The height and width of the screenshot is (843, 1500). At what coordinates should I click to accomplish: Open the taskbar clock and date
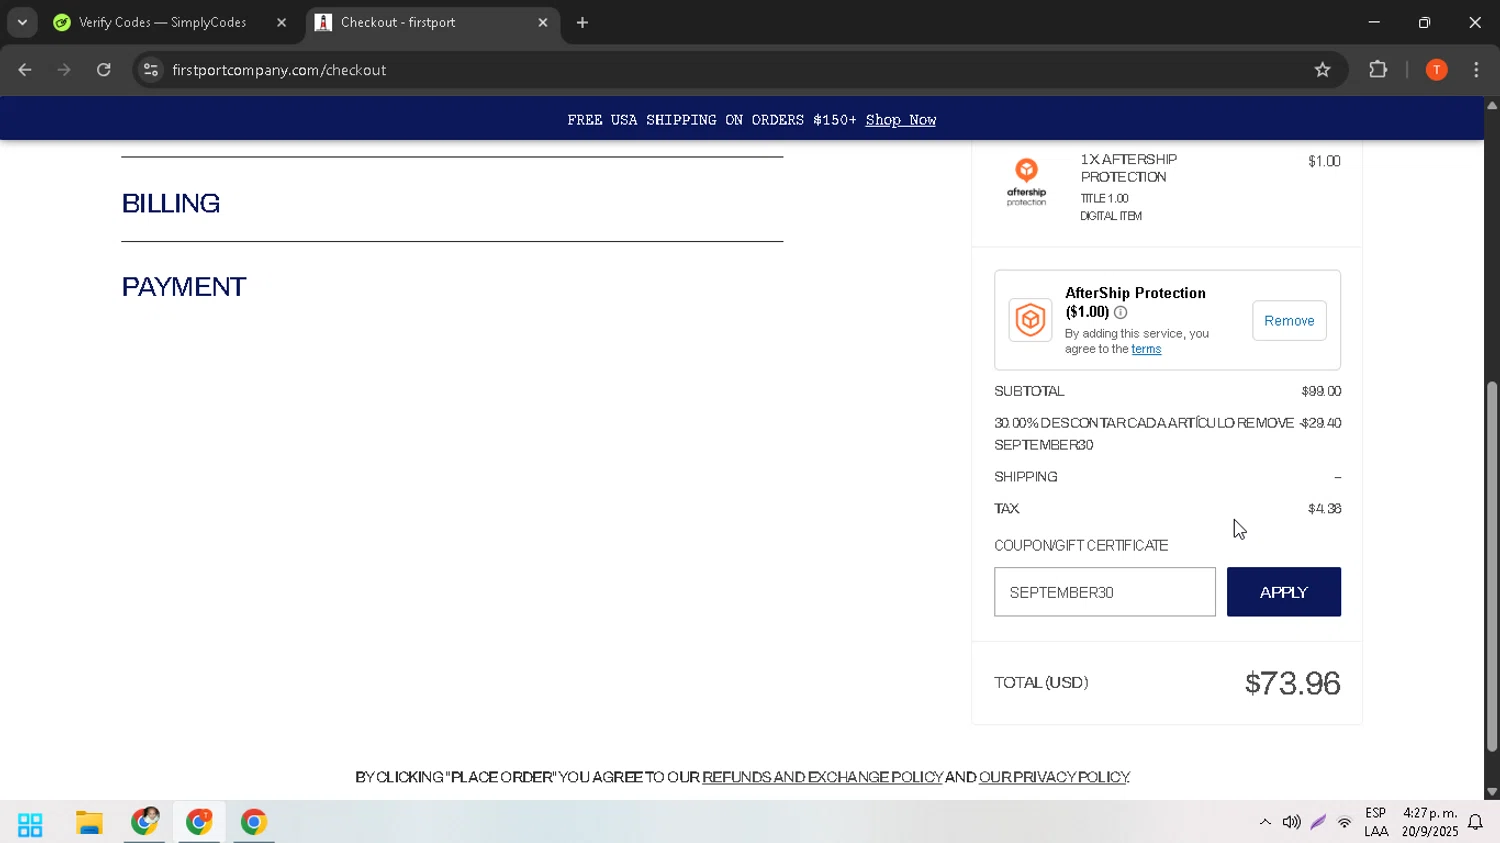[1430, 822]
